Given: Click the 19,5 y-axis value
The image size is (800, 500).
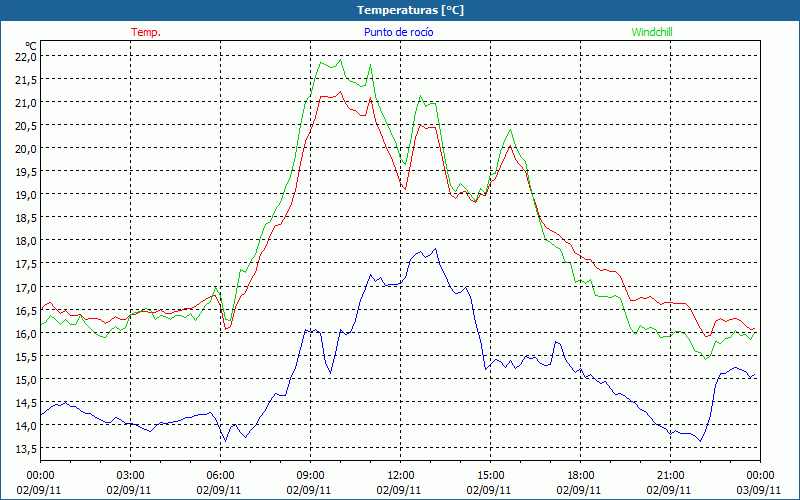Looking at the screenshot, I should pos(26,171).
